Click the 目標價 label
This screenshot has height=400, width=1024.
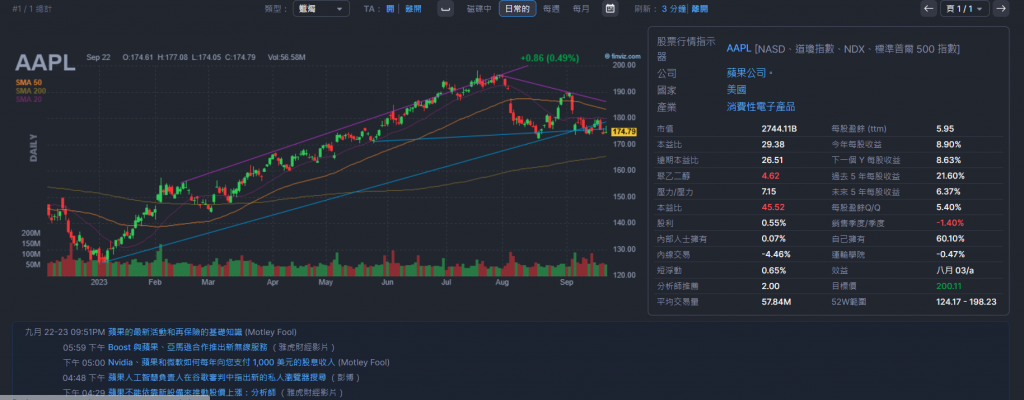[844, 286]
